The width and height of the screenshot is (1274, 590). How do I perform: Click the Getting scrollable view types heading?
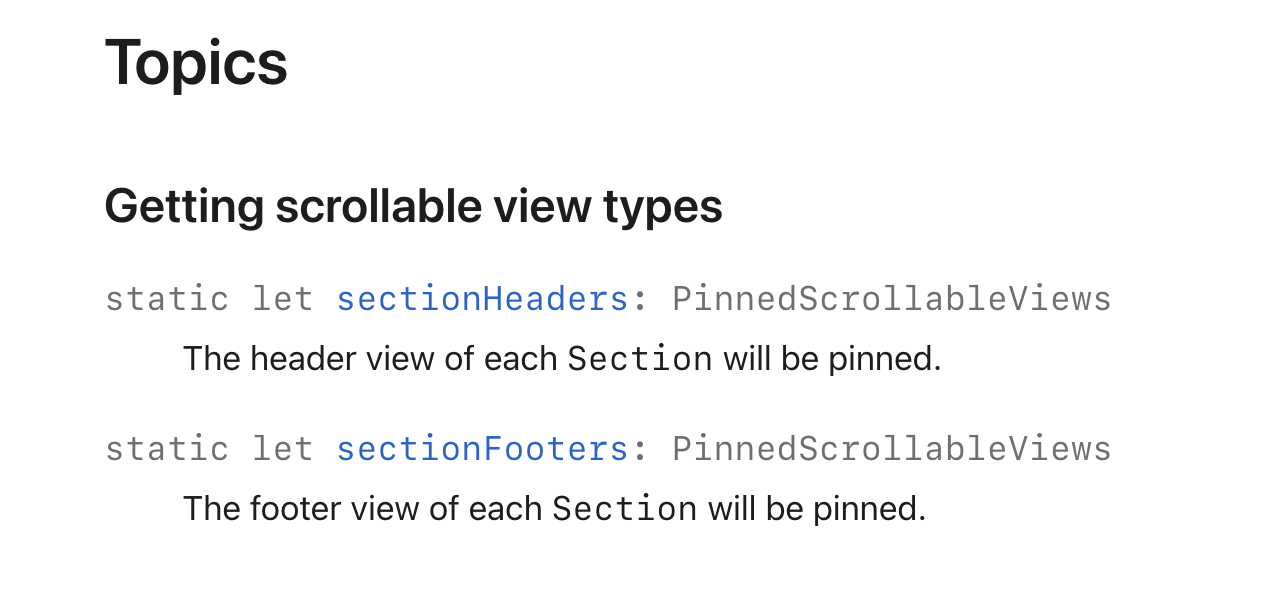coord(413,207)
